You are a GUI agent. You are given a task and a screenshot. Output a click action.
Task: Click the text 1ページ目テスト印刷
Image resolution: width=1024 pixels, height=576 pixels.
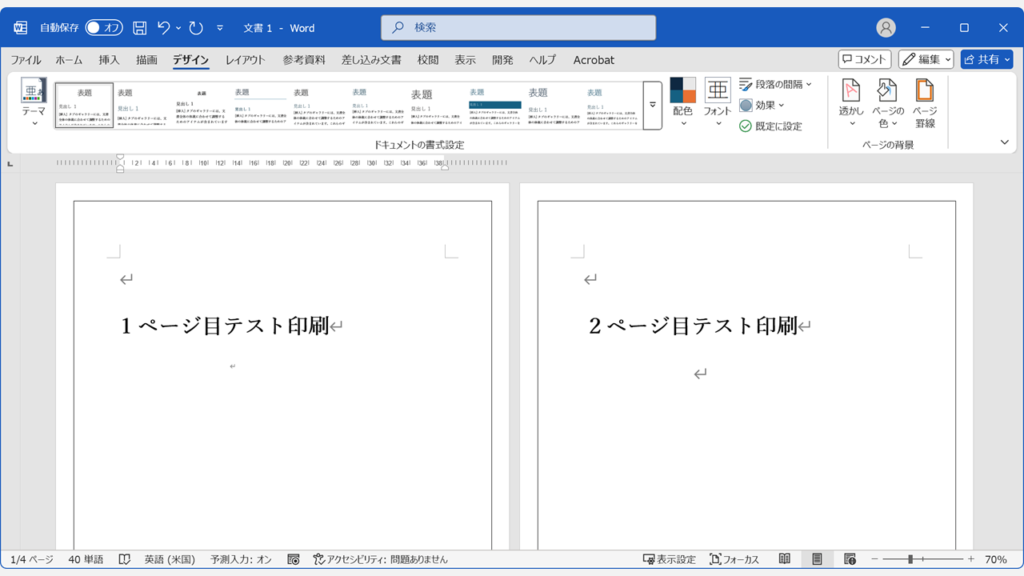[x=225, y=325]
